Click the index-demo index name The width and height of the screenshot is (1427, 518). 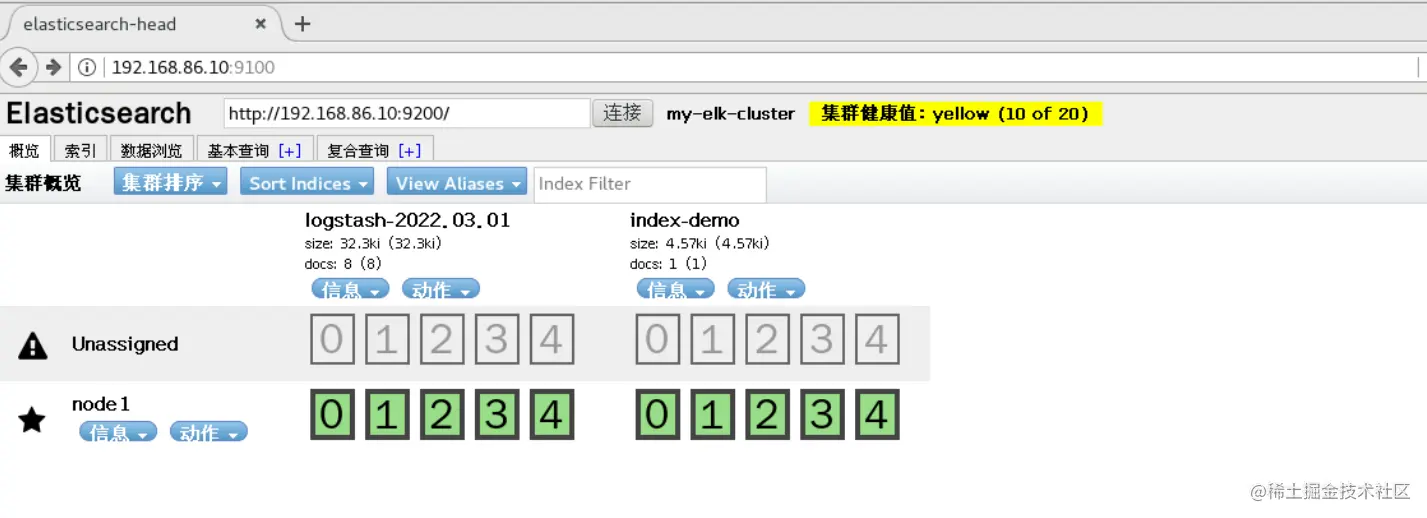(x=684, y=220)
